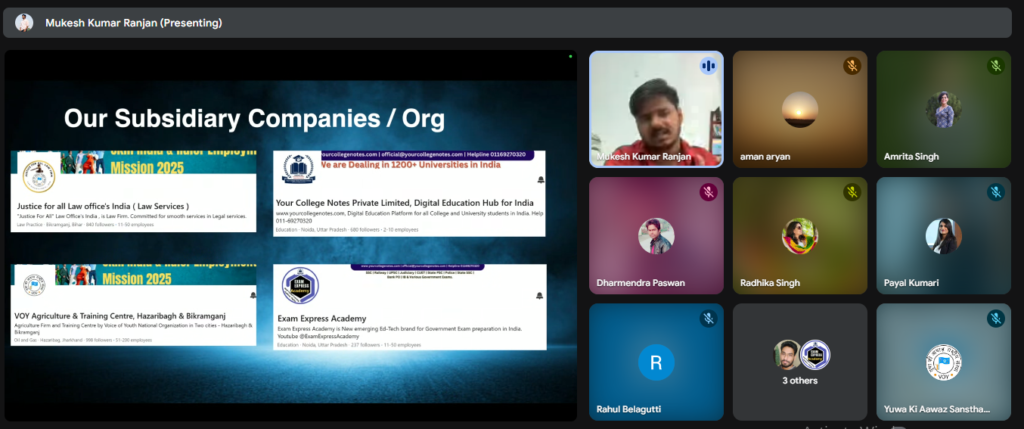The image size is (1024, 429).
Task: Click the muted microphone icon on Payal Kumari's tile
Action: (x=995, y=192)
